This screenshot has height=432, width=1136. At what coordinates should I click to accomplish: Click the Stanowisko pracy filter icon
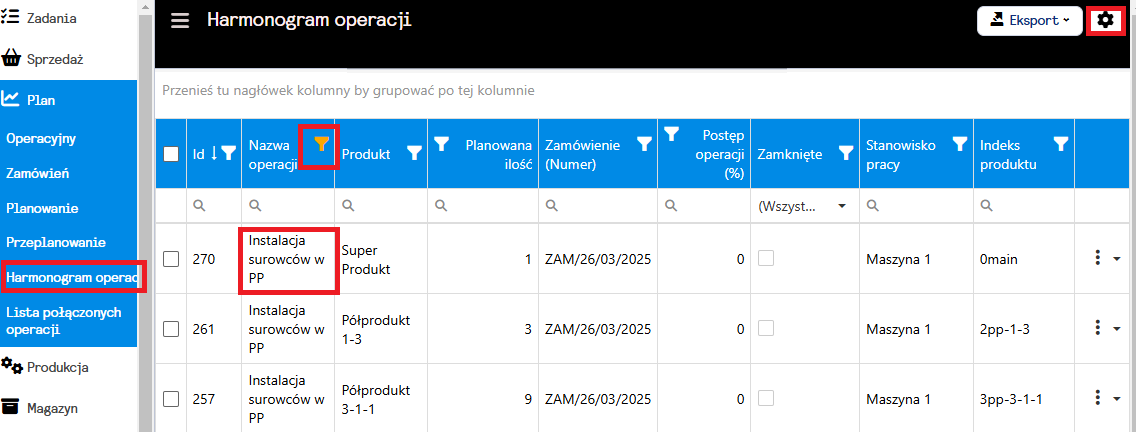coord(960,144)
